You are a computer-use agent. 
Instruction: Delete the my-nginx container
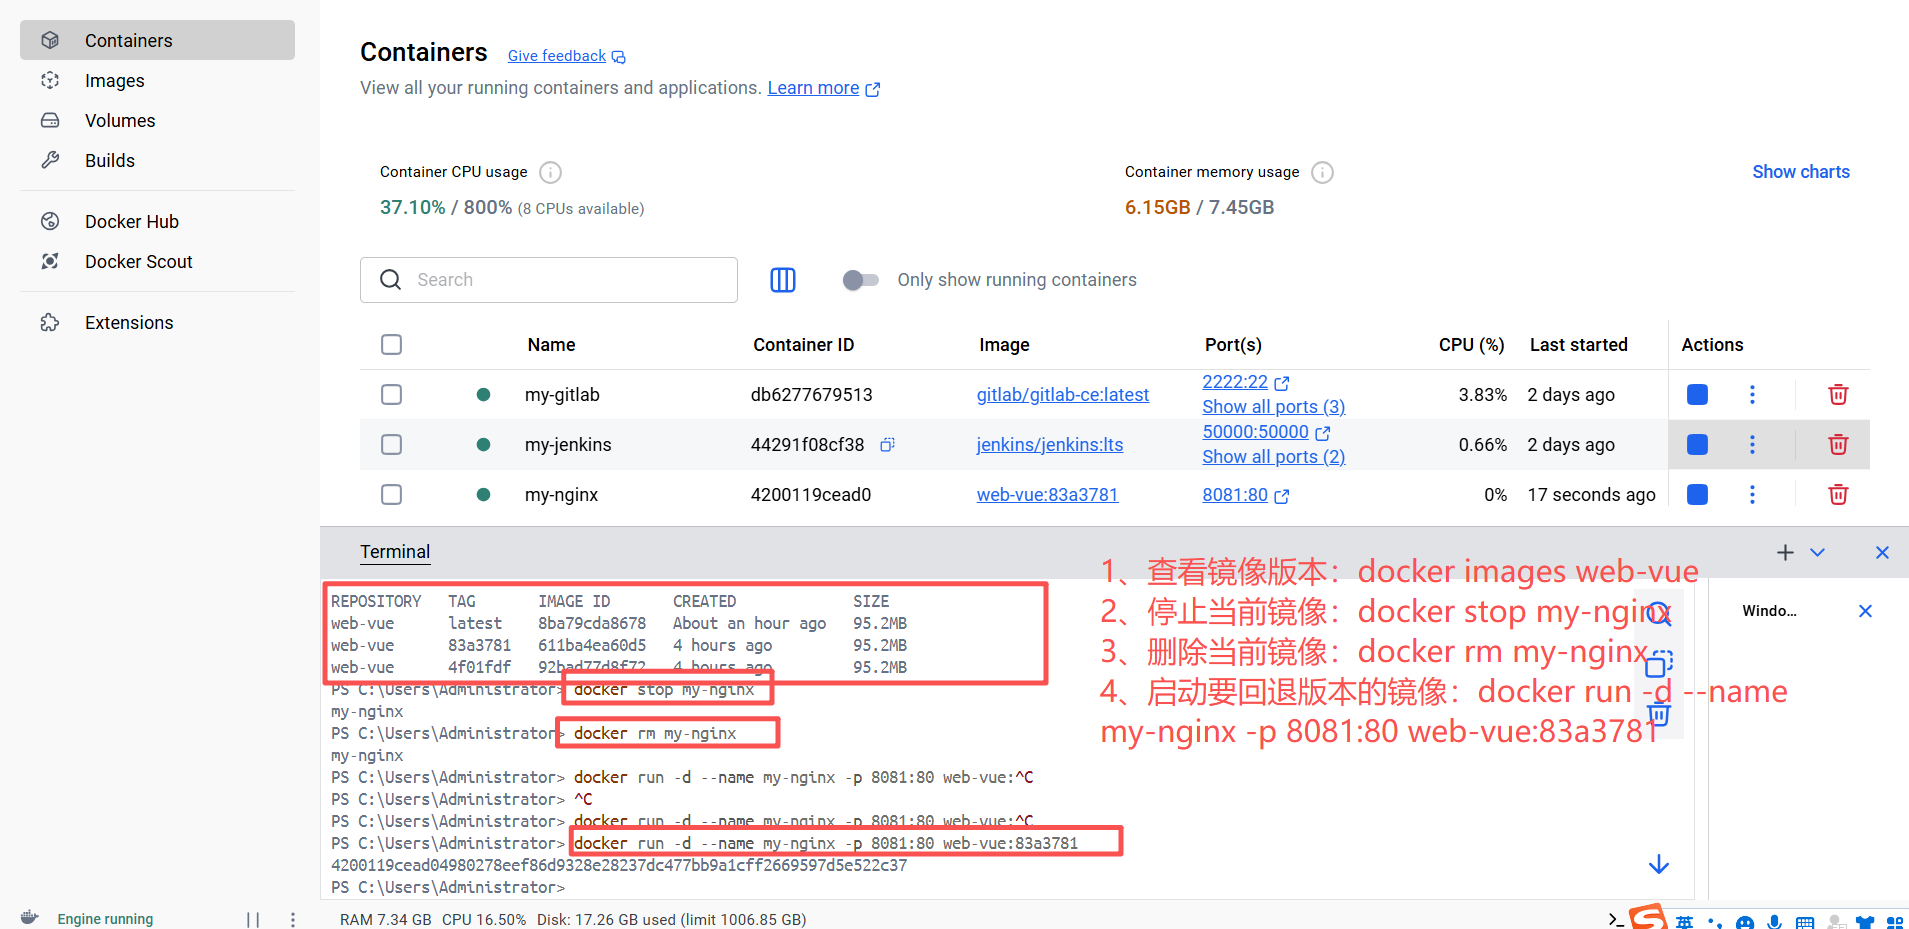tap(1838, 495)
